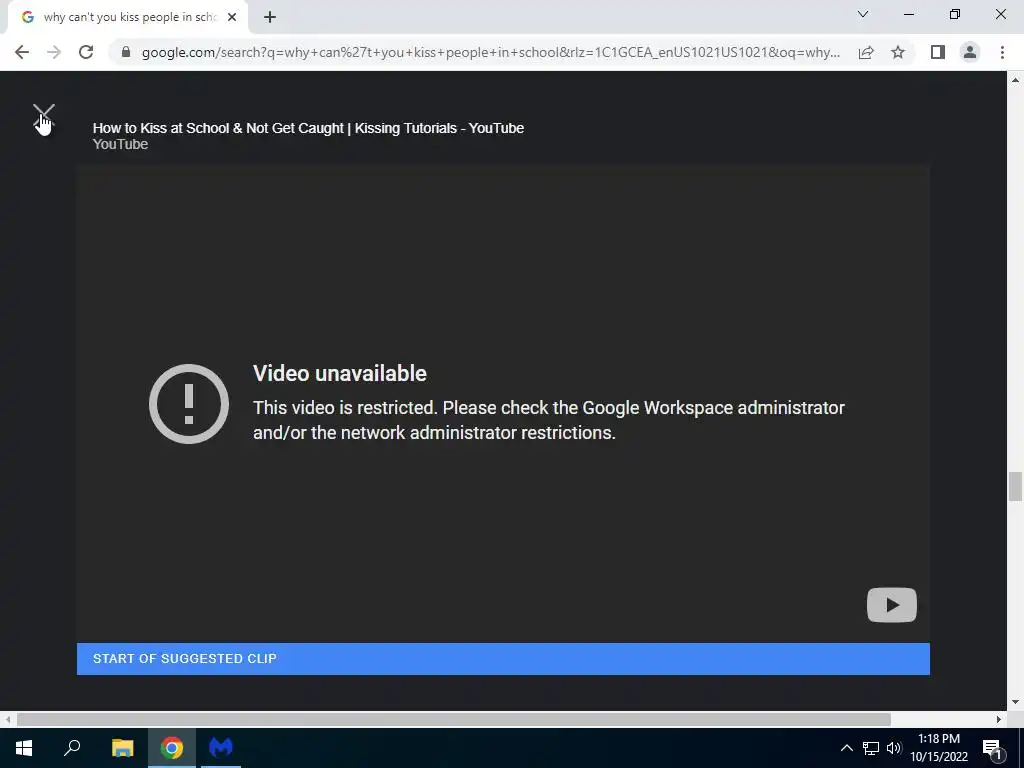Click the horizontal scrollbar thumb

454,719
